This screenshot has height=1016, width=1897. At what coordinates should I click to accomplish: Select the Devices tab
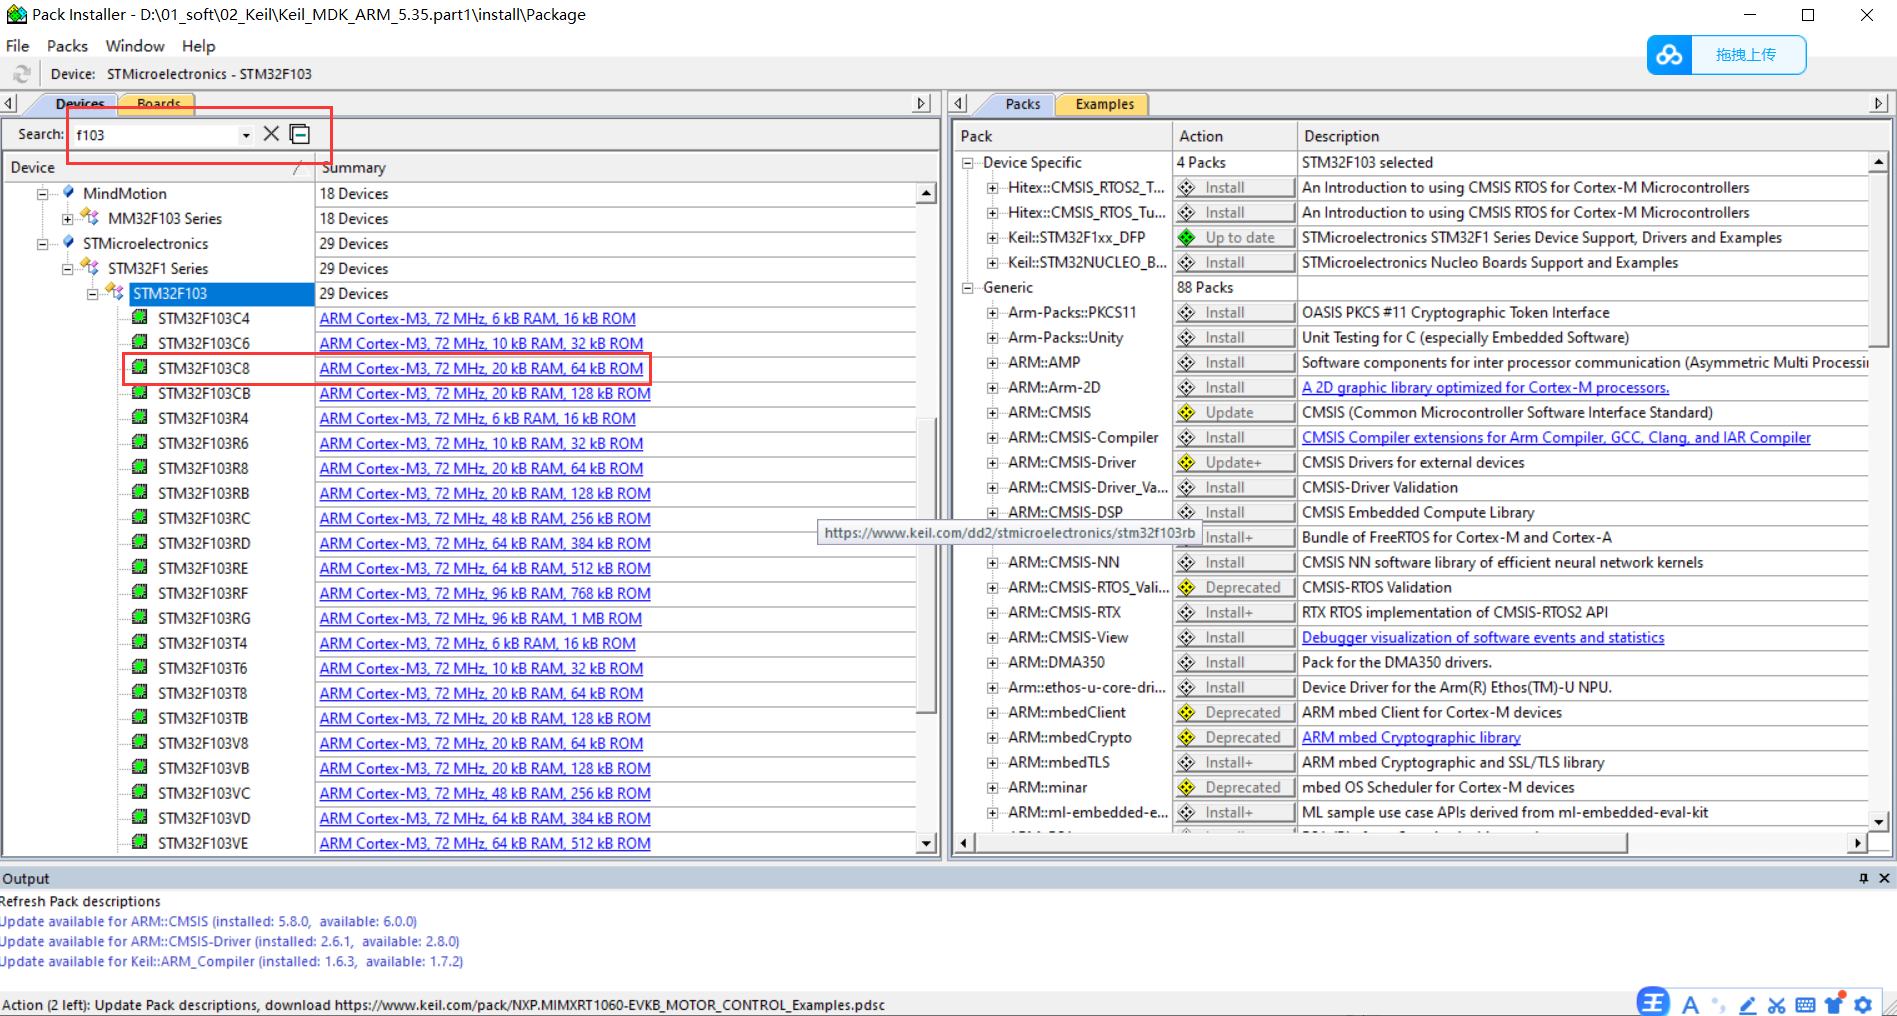point(80,104)
